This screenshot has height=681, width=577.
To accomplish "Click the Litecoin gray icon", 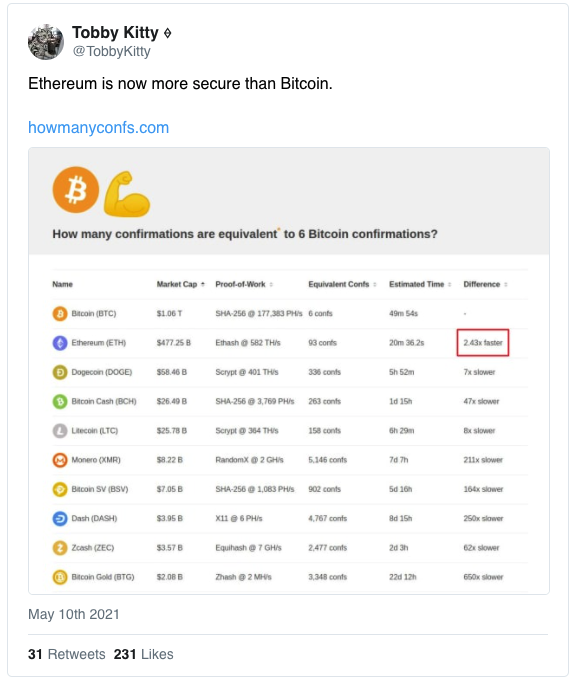I will pos(60,431).
